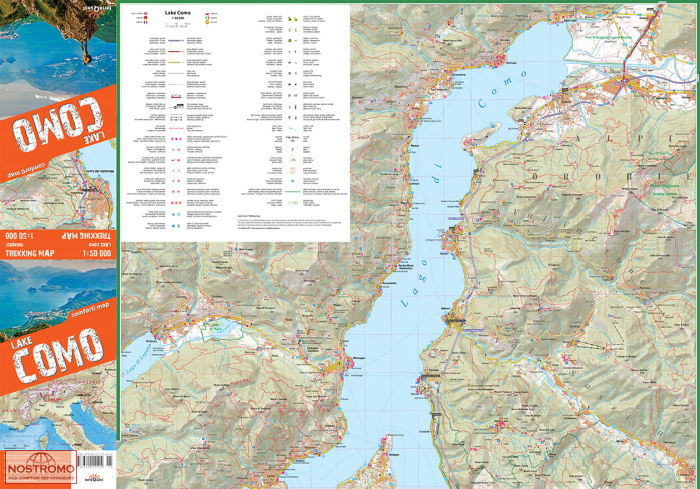Click the barcode on the cover

[x=95, y=463]
